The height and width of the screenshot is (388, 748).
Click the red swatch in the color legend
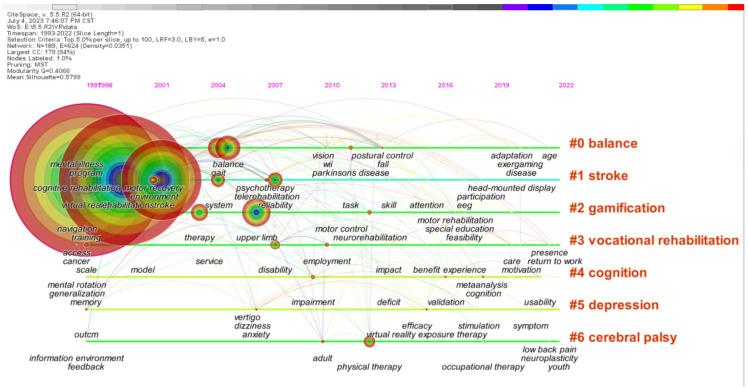(x=736, y=7)
